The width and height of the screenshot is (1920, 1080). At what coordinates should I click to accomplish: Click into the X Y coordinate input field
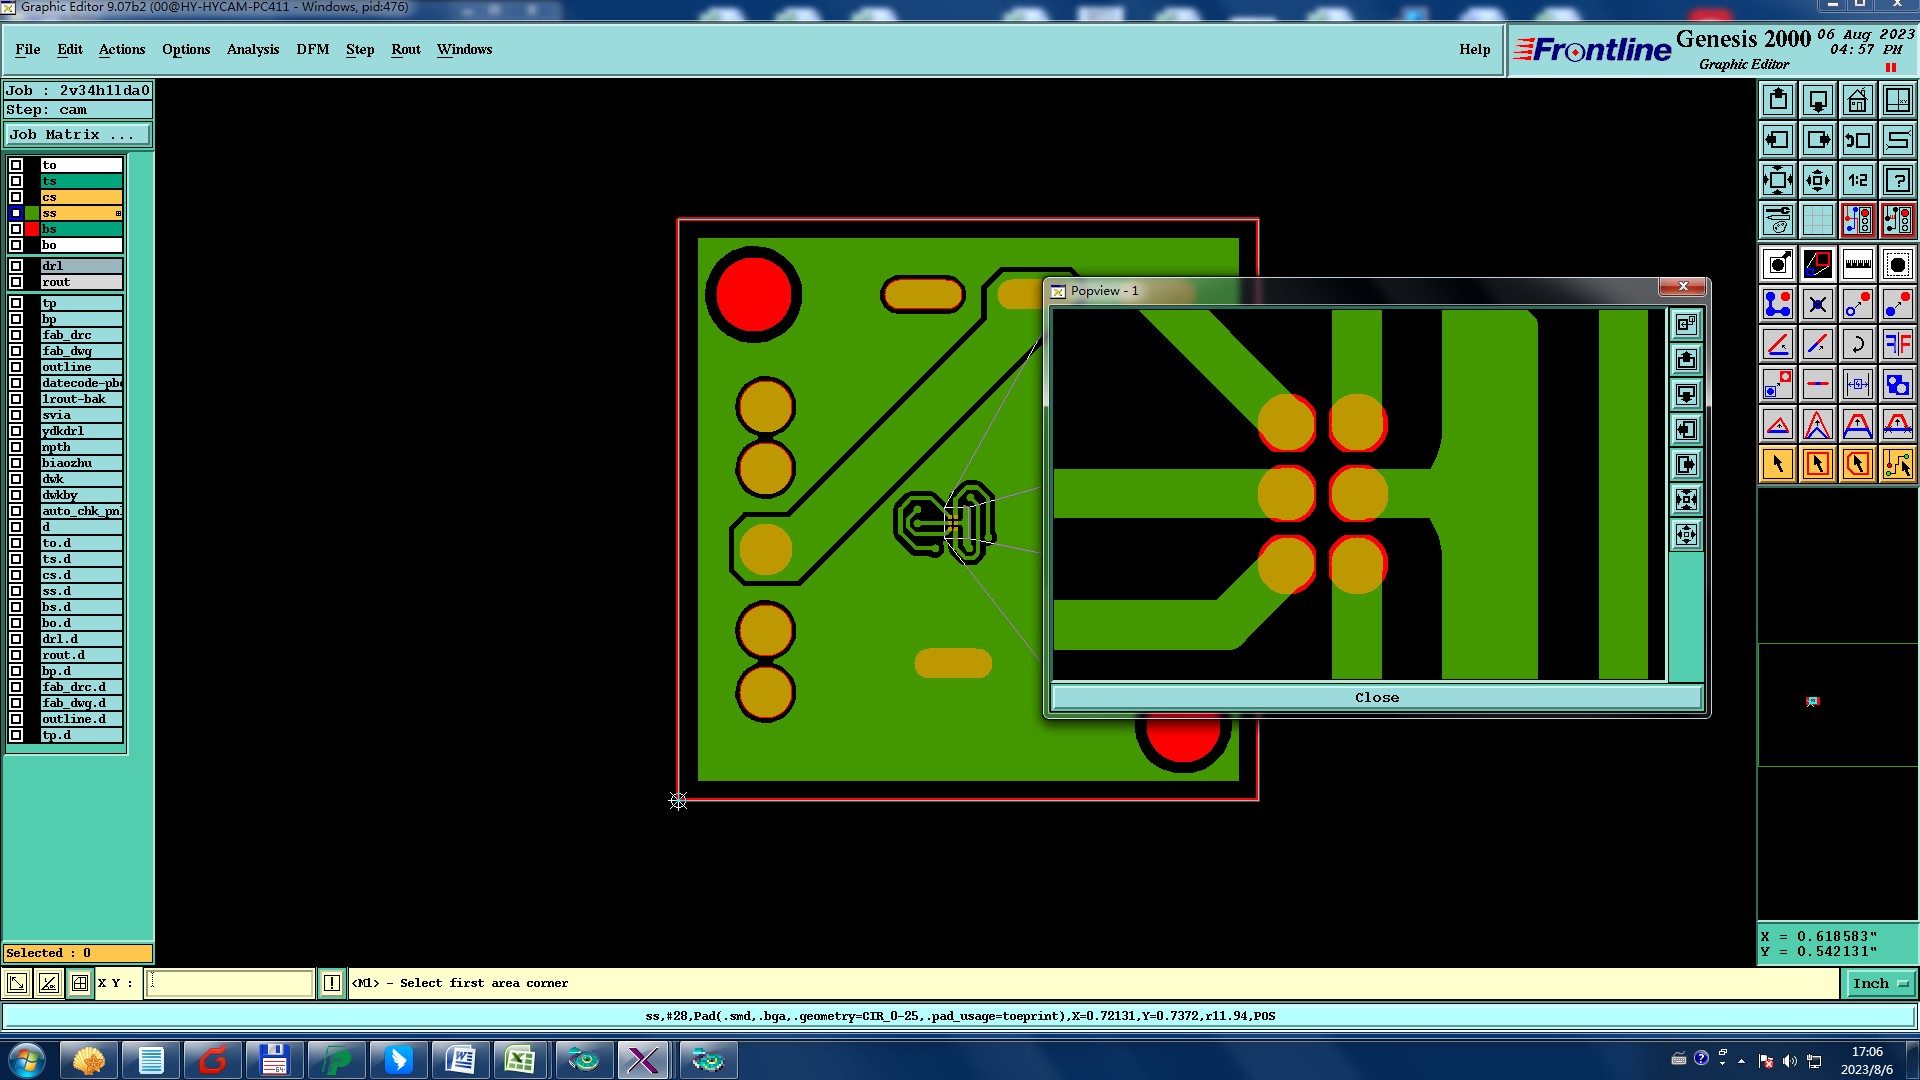click(x=230, y=984)
